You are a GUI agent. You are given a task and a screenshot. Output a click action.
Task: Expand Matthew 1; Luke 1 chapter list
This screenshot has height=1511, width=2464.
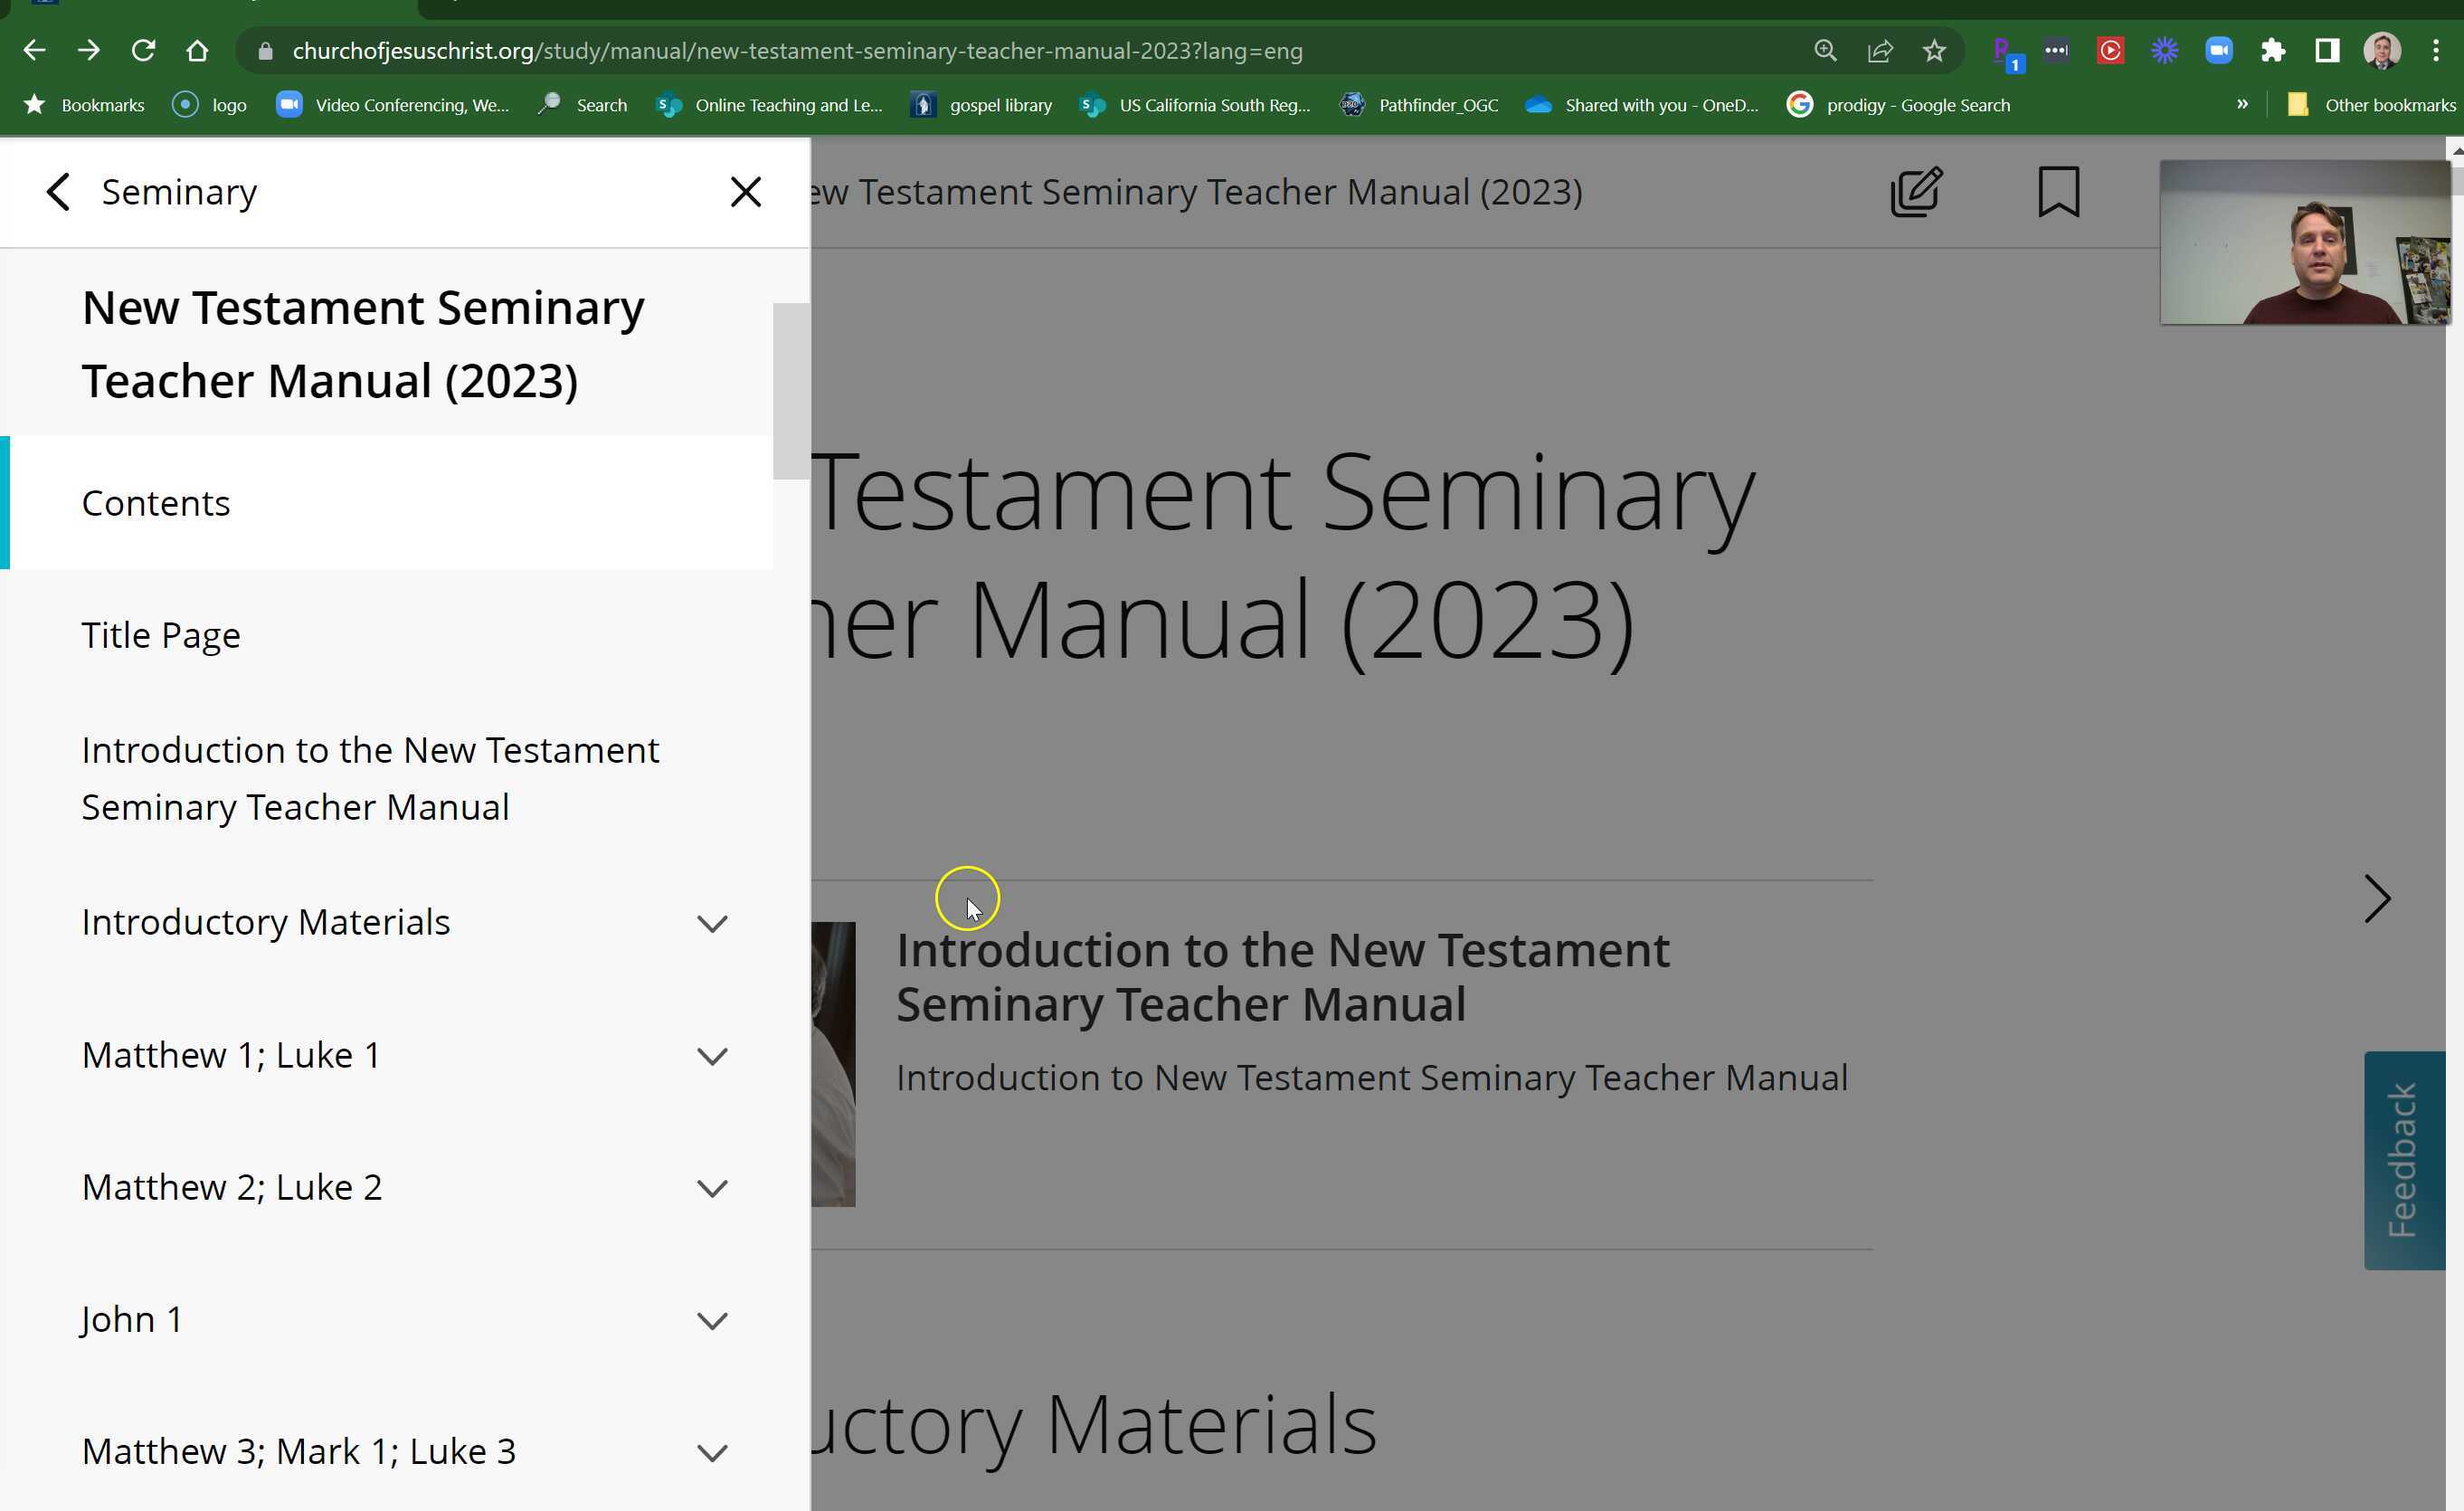click(x=712, y=1056)
